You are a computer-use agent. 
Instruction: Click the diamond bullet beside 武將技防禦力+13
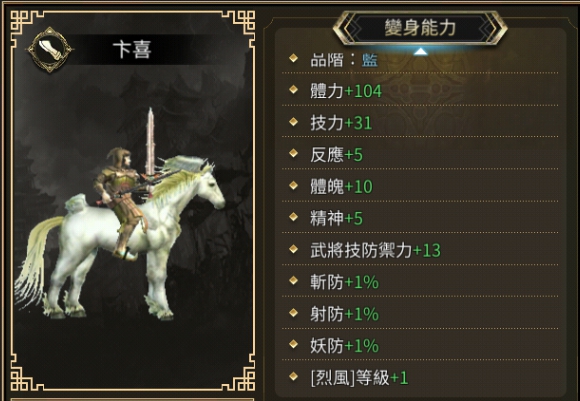[294, 249]
